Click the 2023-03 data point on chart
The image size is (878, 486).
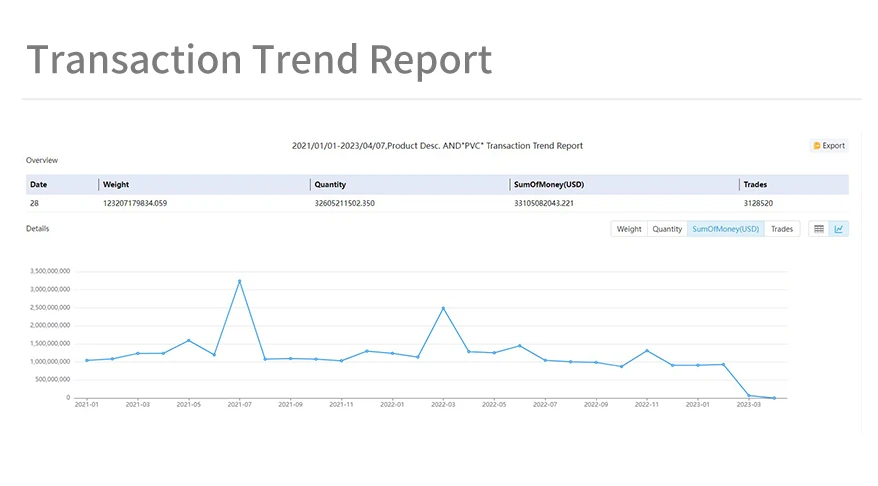pyautogui.click(x=749, y=395)
